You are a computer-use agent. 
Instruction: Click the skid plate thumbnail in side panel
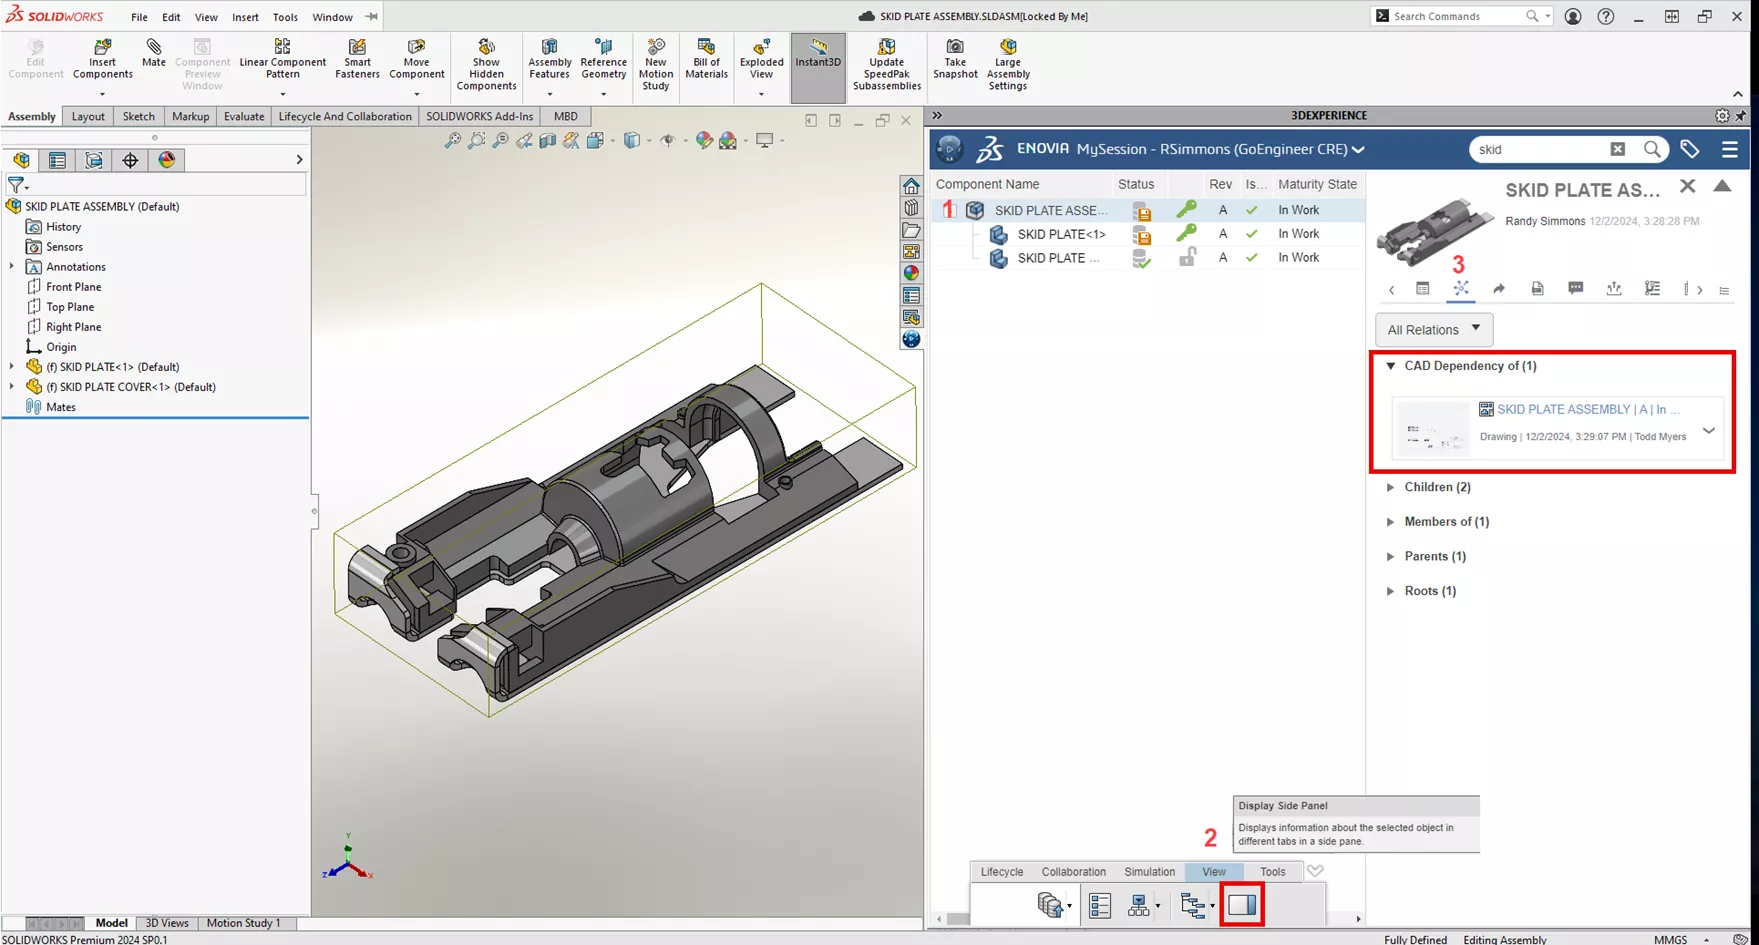(x=1435, y=231)
